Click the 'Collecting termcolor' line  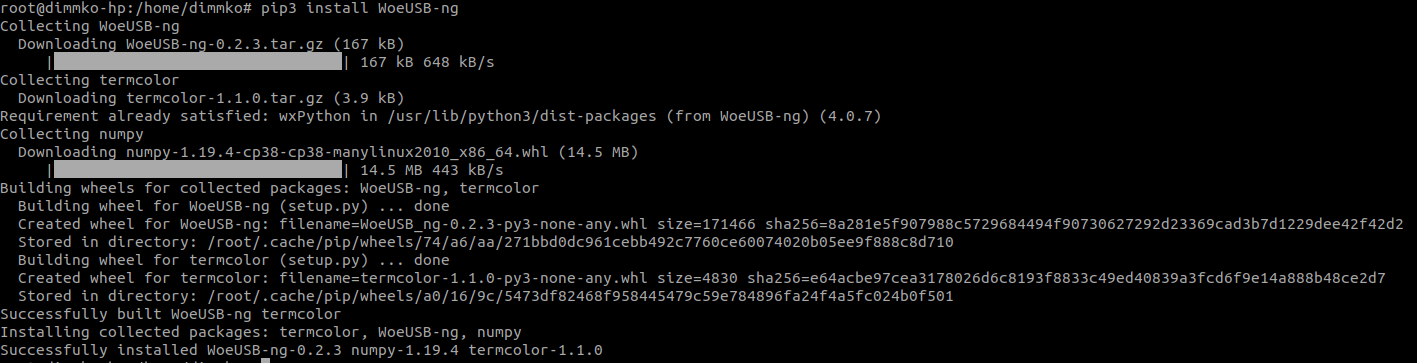pyautogui.click(x=89, y=80)
